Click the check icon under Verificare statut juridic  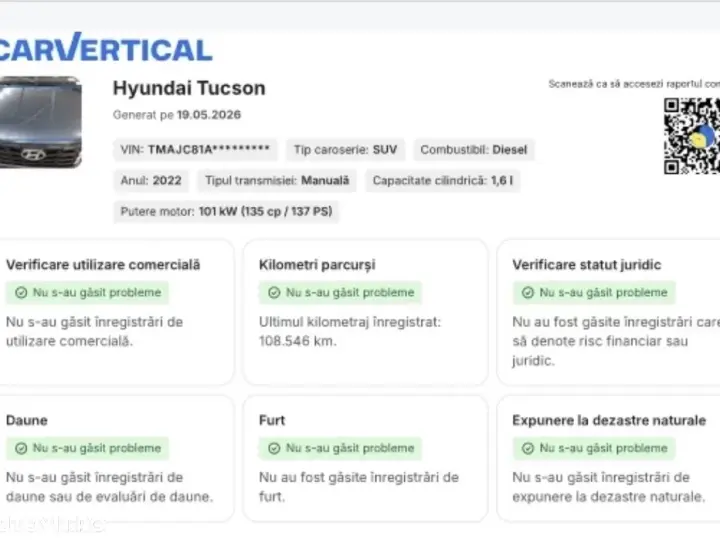tap(528, 292)
